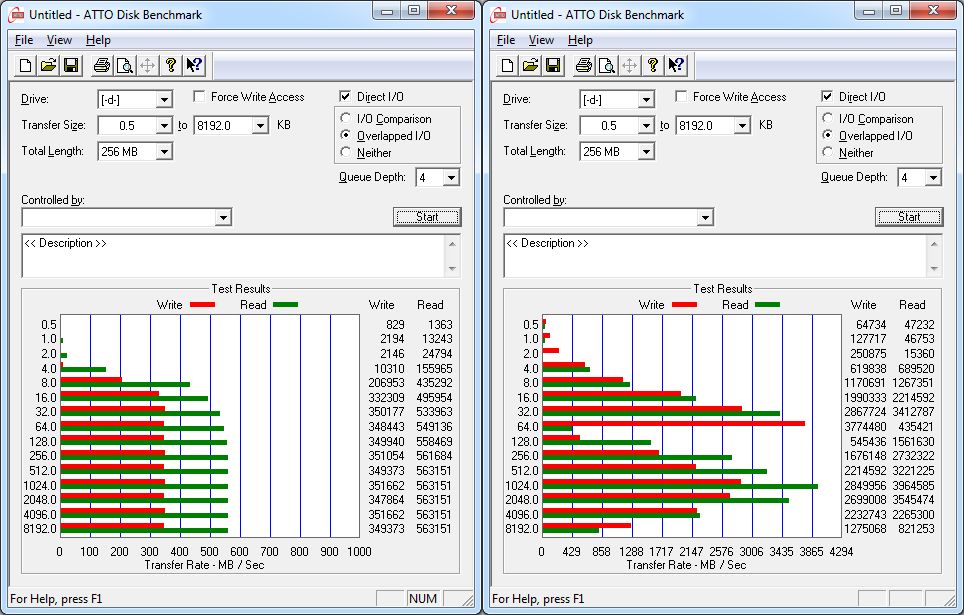This screenshot has height=615, width=964.
Task: Click context help arrow icon in left window
Action: (x=194, y=65)
